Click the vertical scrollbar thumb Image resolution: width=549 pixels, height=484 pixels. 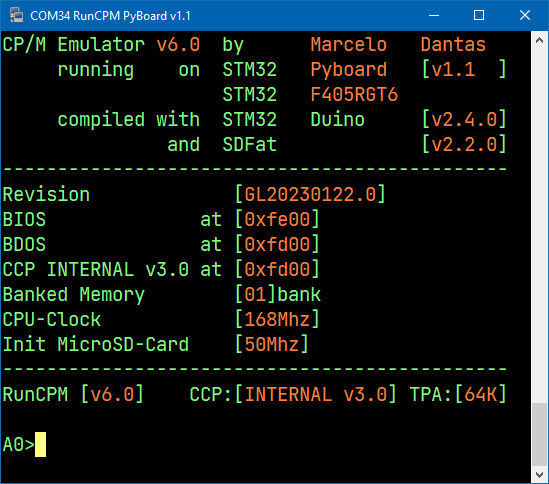[x=540, y=435]
